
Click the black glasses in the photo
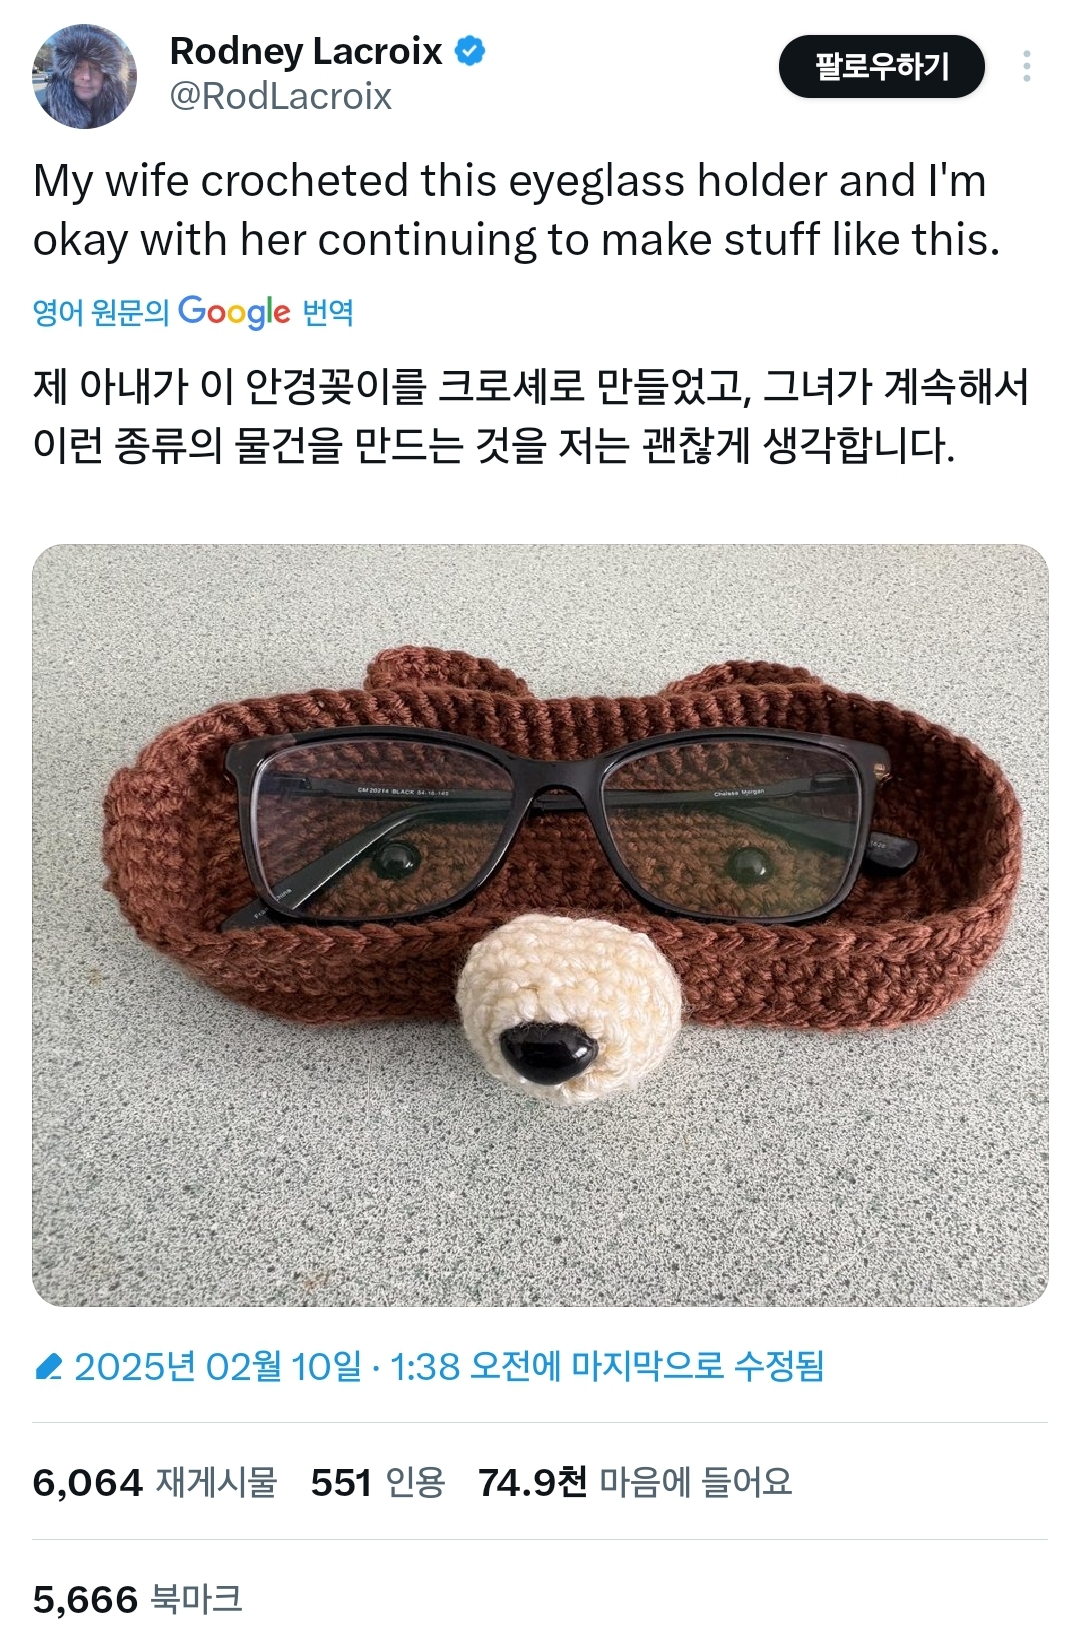tap(568, 823)
